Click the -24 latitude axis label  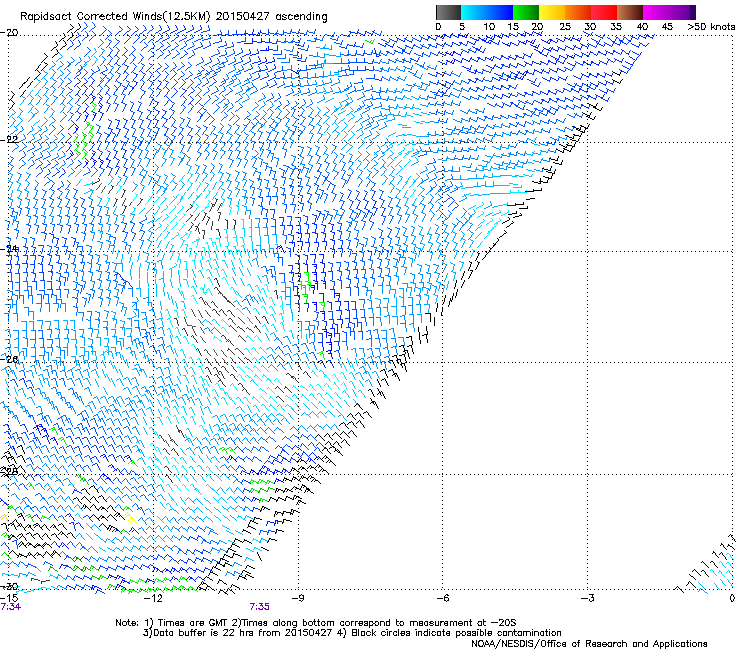pyautogui.click(x=9, y=249)
